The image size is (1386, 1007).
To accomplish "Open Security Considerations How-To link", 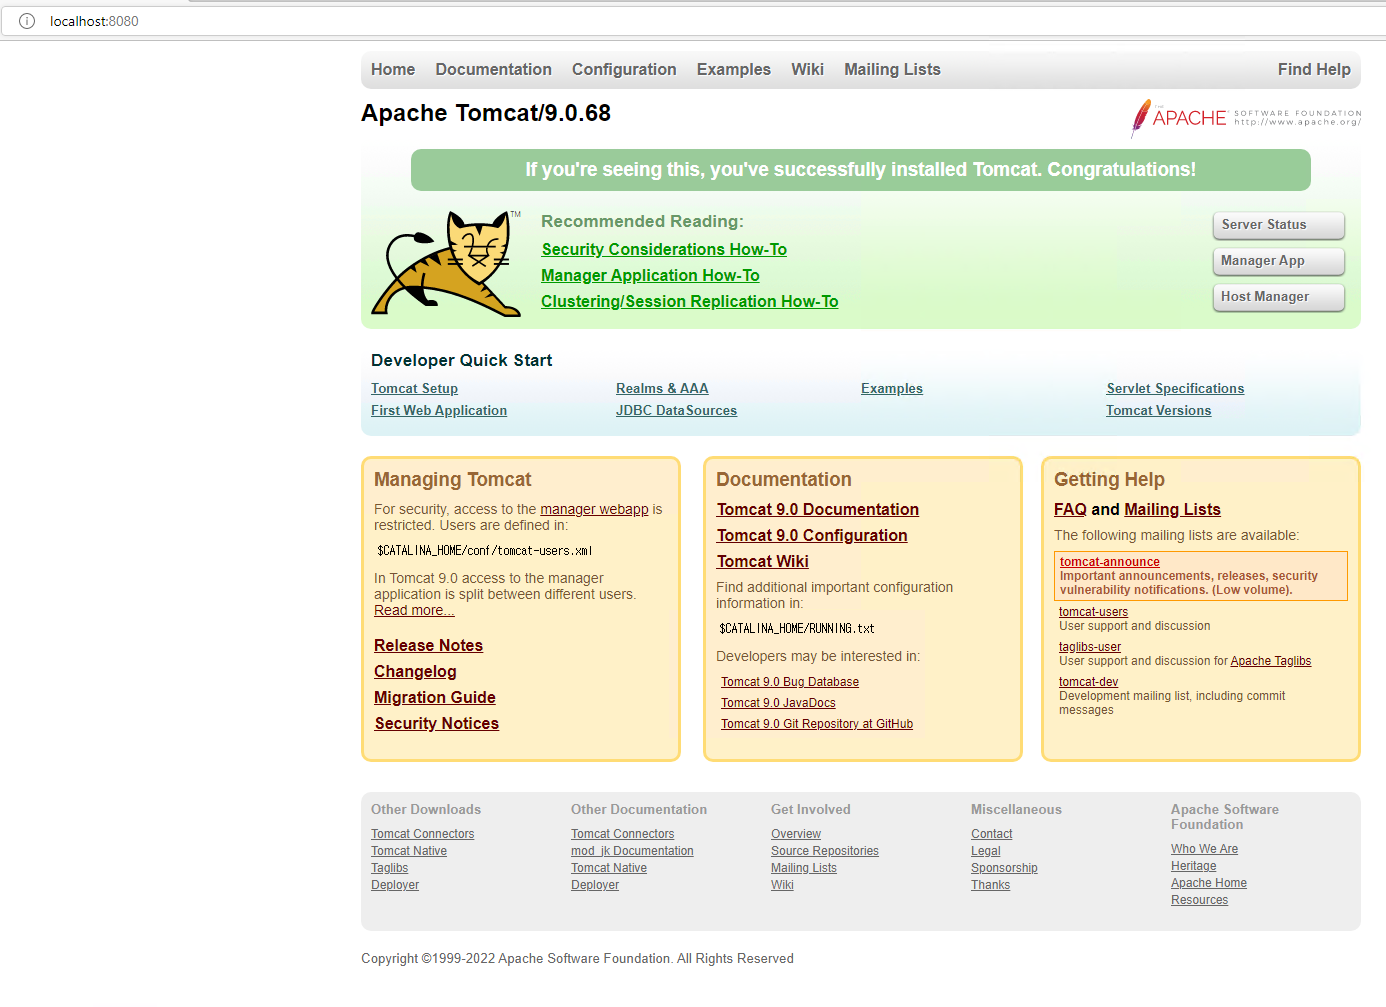I will tap(664, 249).
